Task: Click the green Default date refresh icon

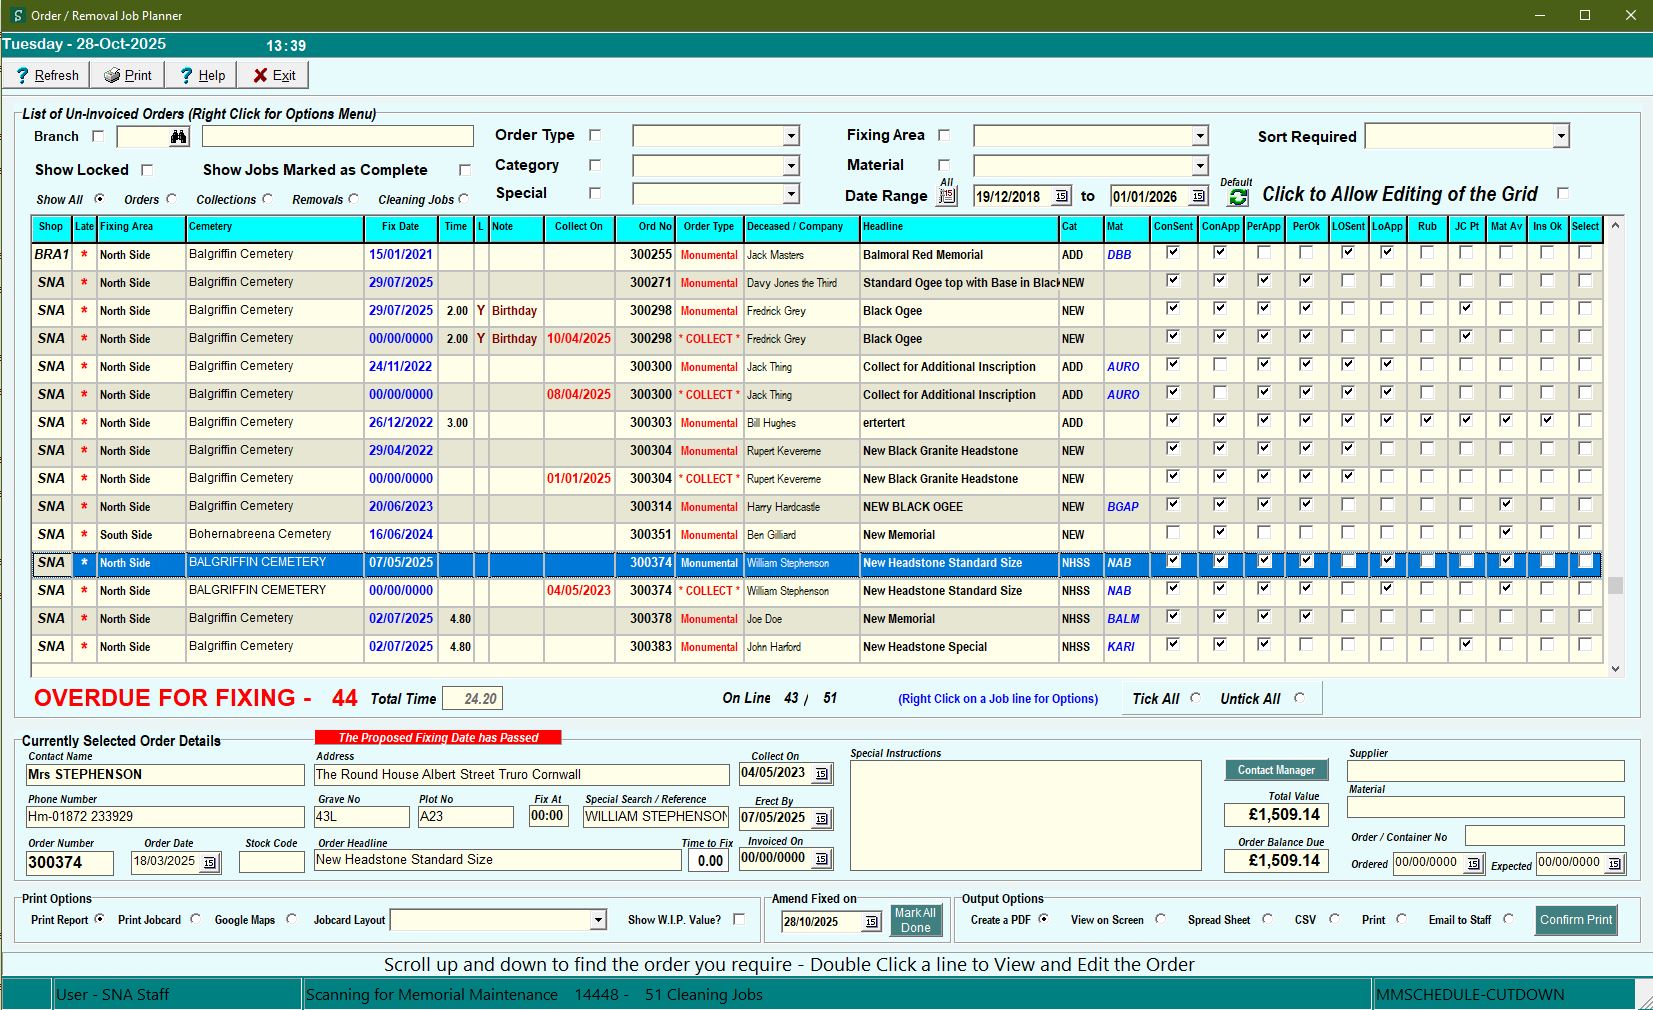Action: [1238, 198]
